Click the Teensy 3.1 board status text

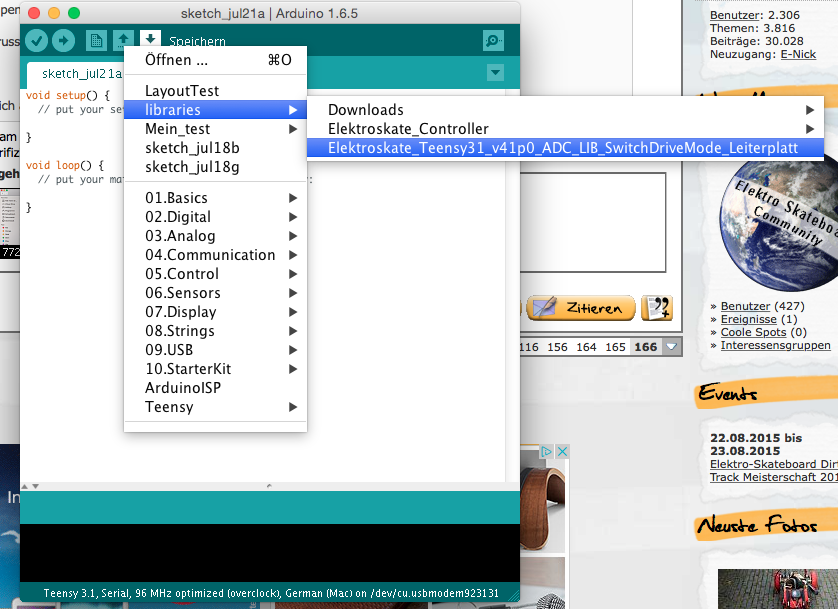270,594
